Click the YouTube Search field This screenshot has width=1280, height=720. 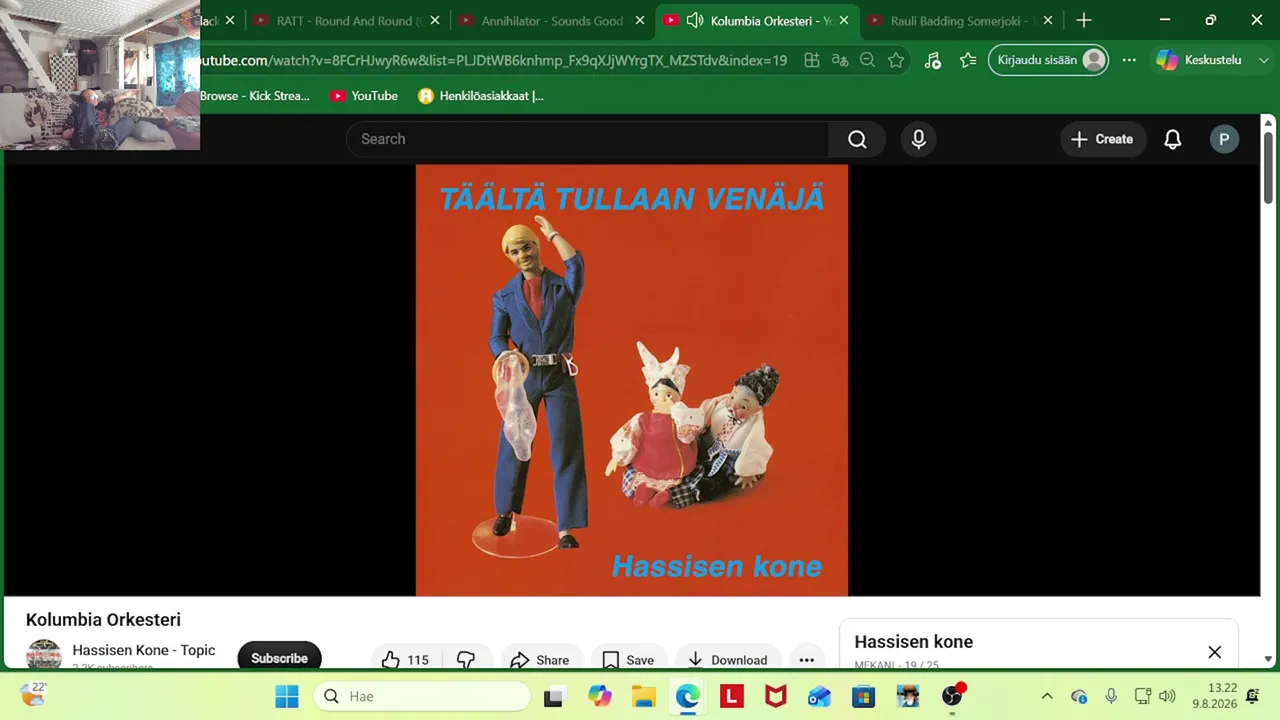pyautogui.click(x=588, y=139)
